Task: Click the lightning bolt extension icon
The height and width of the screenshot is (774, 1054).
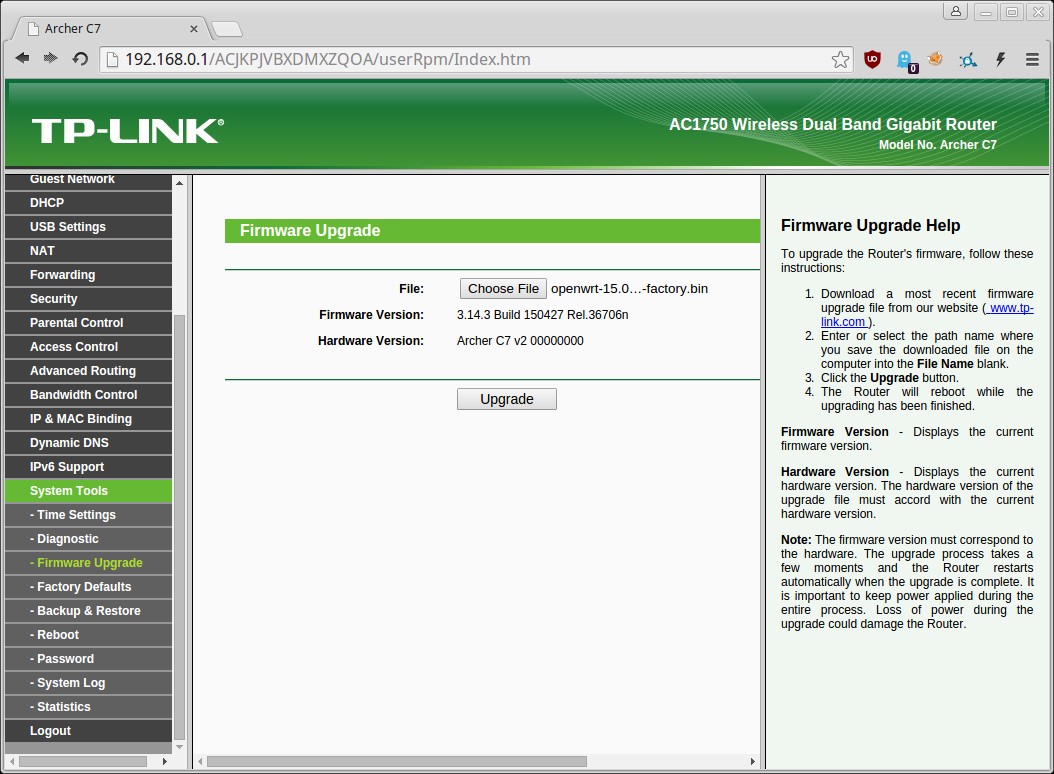Action: (x=1000, y=59)
